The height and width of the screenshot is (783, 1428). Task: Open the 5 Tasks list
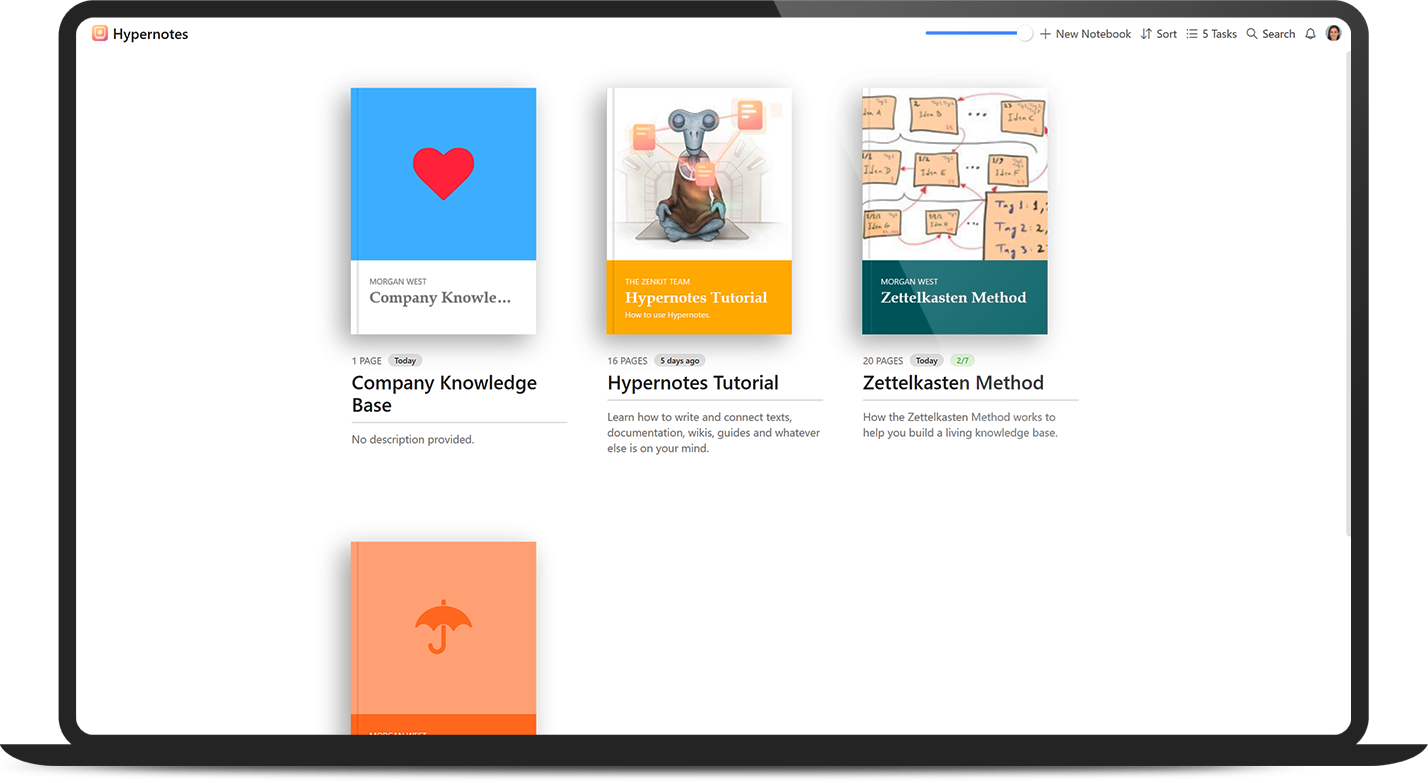coord(1211,34)
